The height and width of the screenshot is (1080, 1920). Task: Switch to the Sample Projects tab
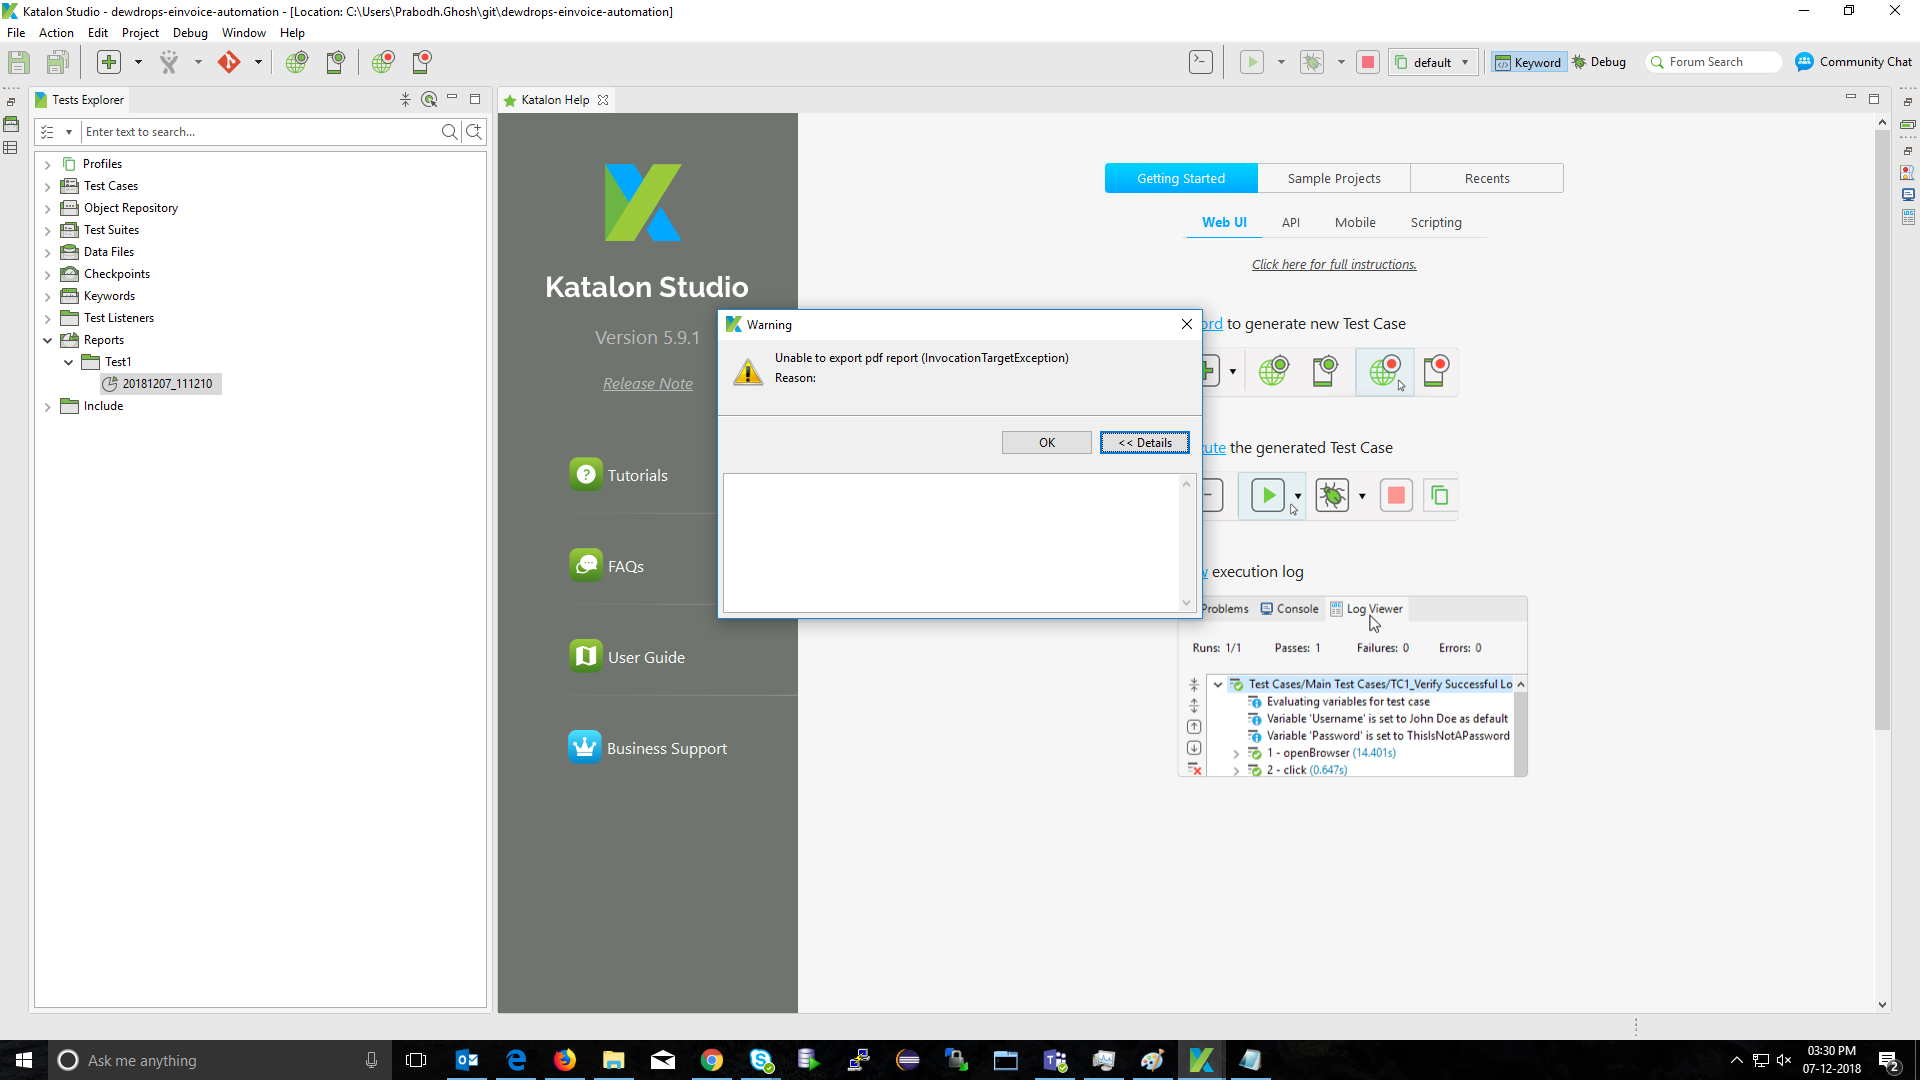coord(1334,177)
